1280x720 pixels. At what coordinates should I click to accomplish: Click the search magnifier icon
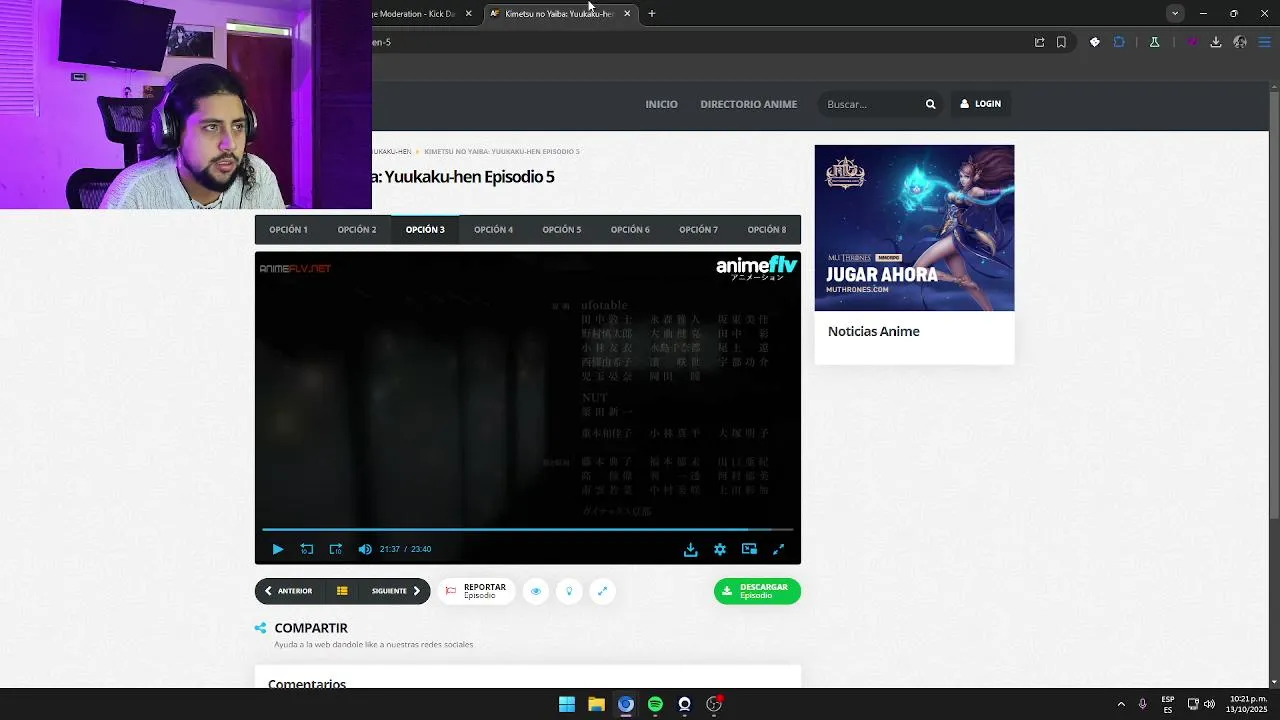[x=931, y=104]
